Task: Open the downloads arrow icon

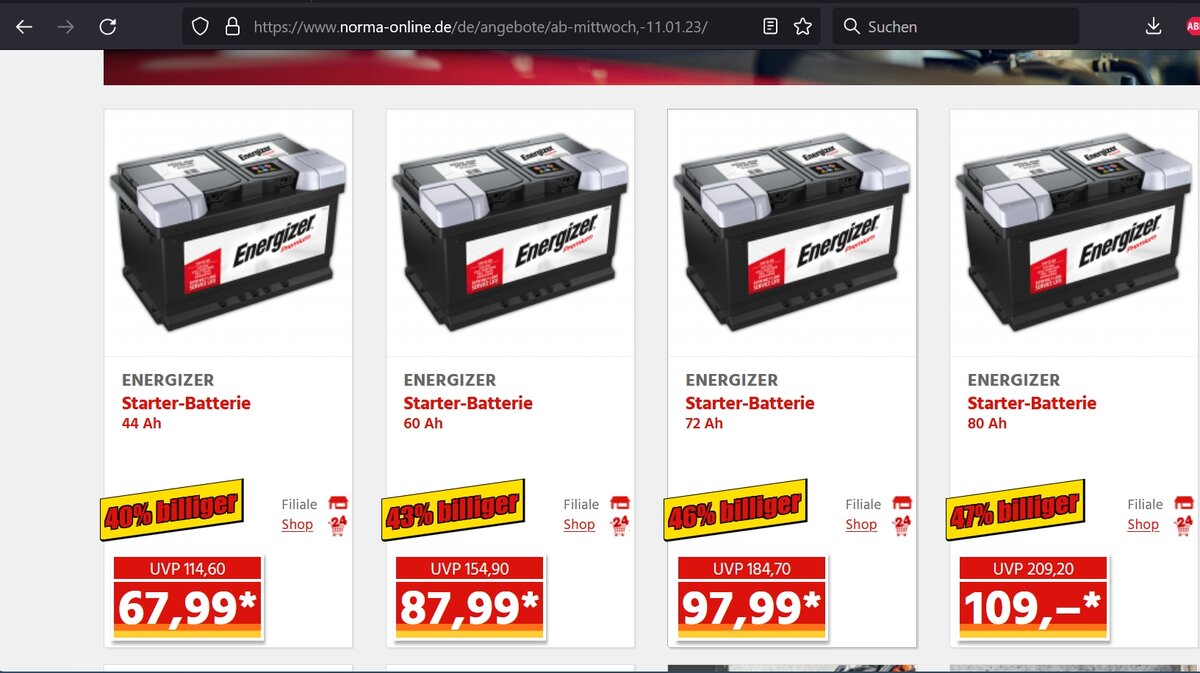Action: (x=1153, y=27)
